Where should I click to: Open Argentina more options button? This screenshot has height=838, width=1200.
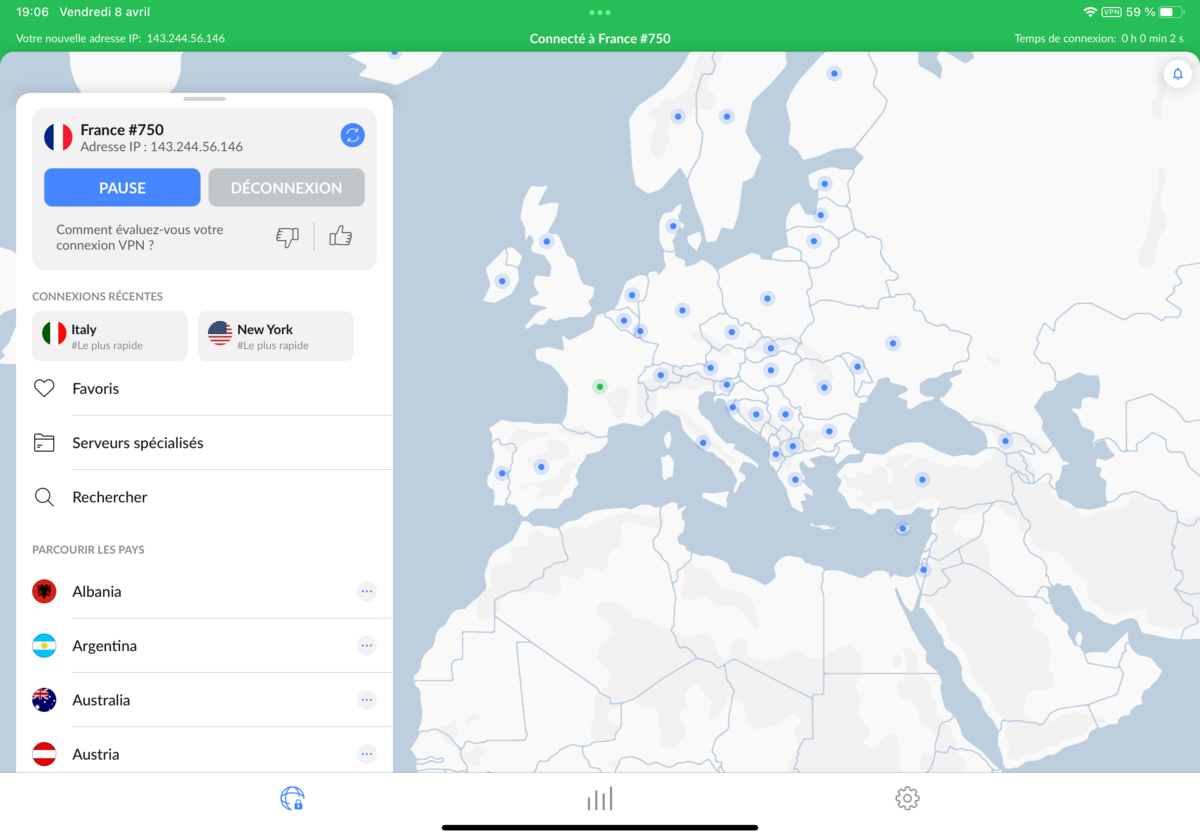367,646
